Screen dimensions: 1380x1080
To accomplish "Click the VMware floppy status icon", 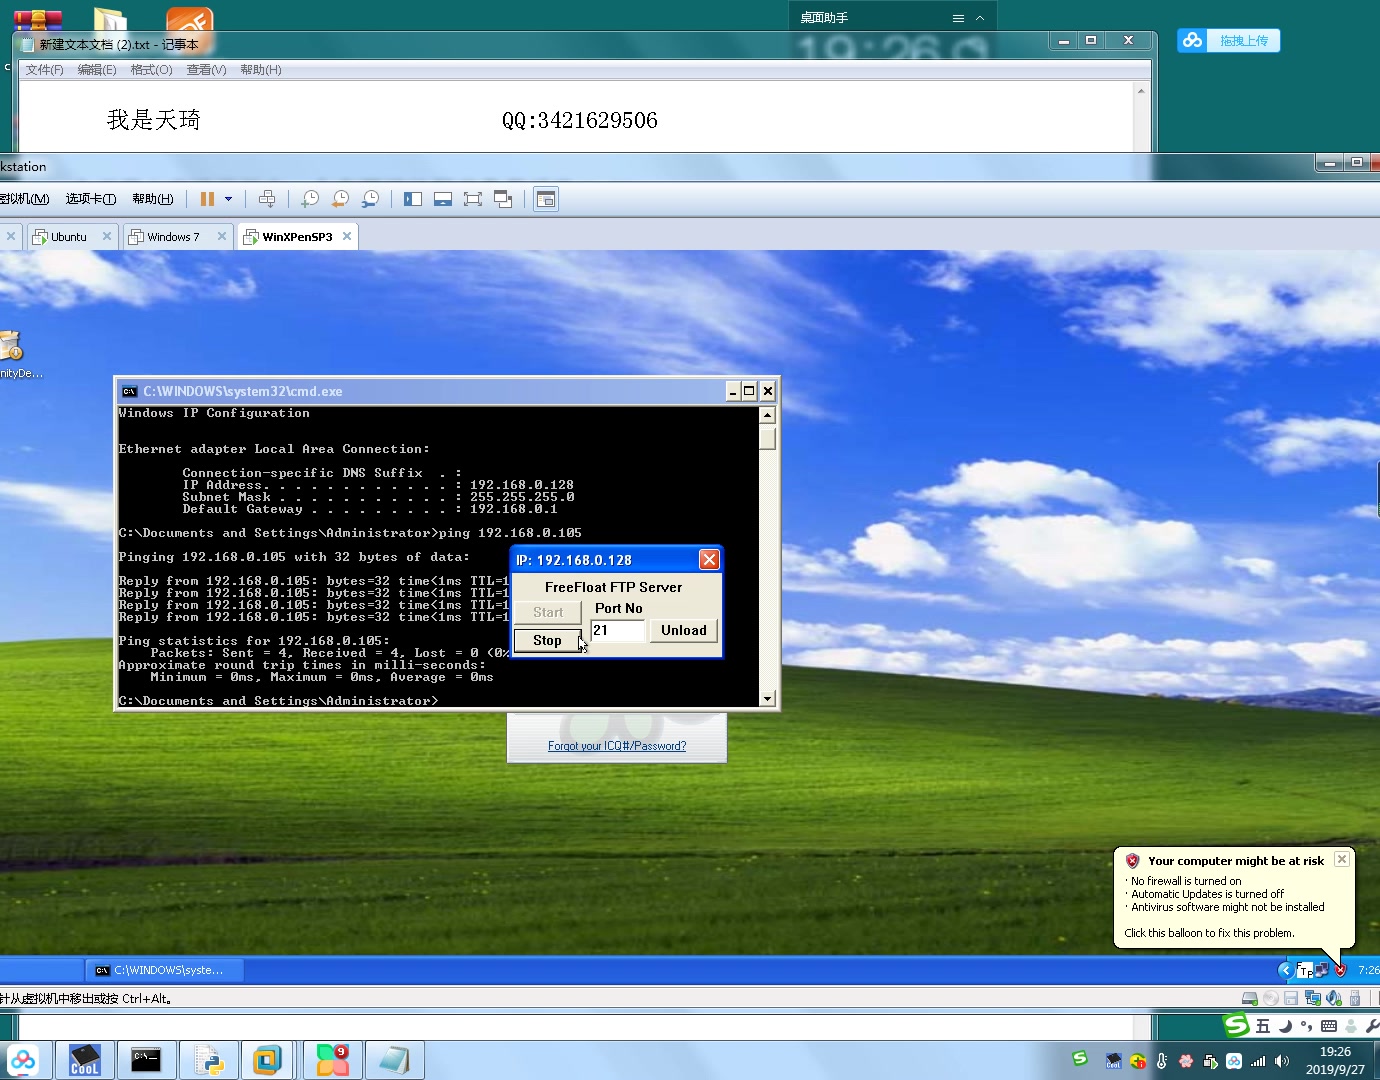I will (1291, 998).
